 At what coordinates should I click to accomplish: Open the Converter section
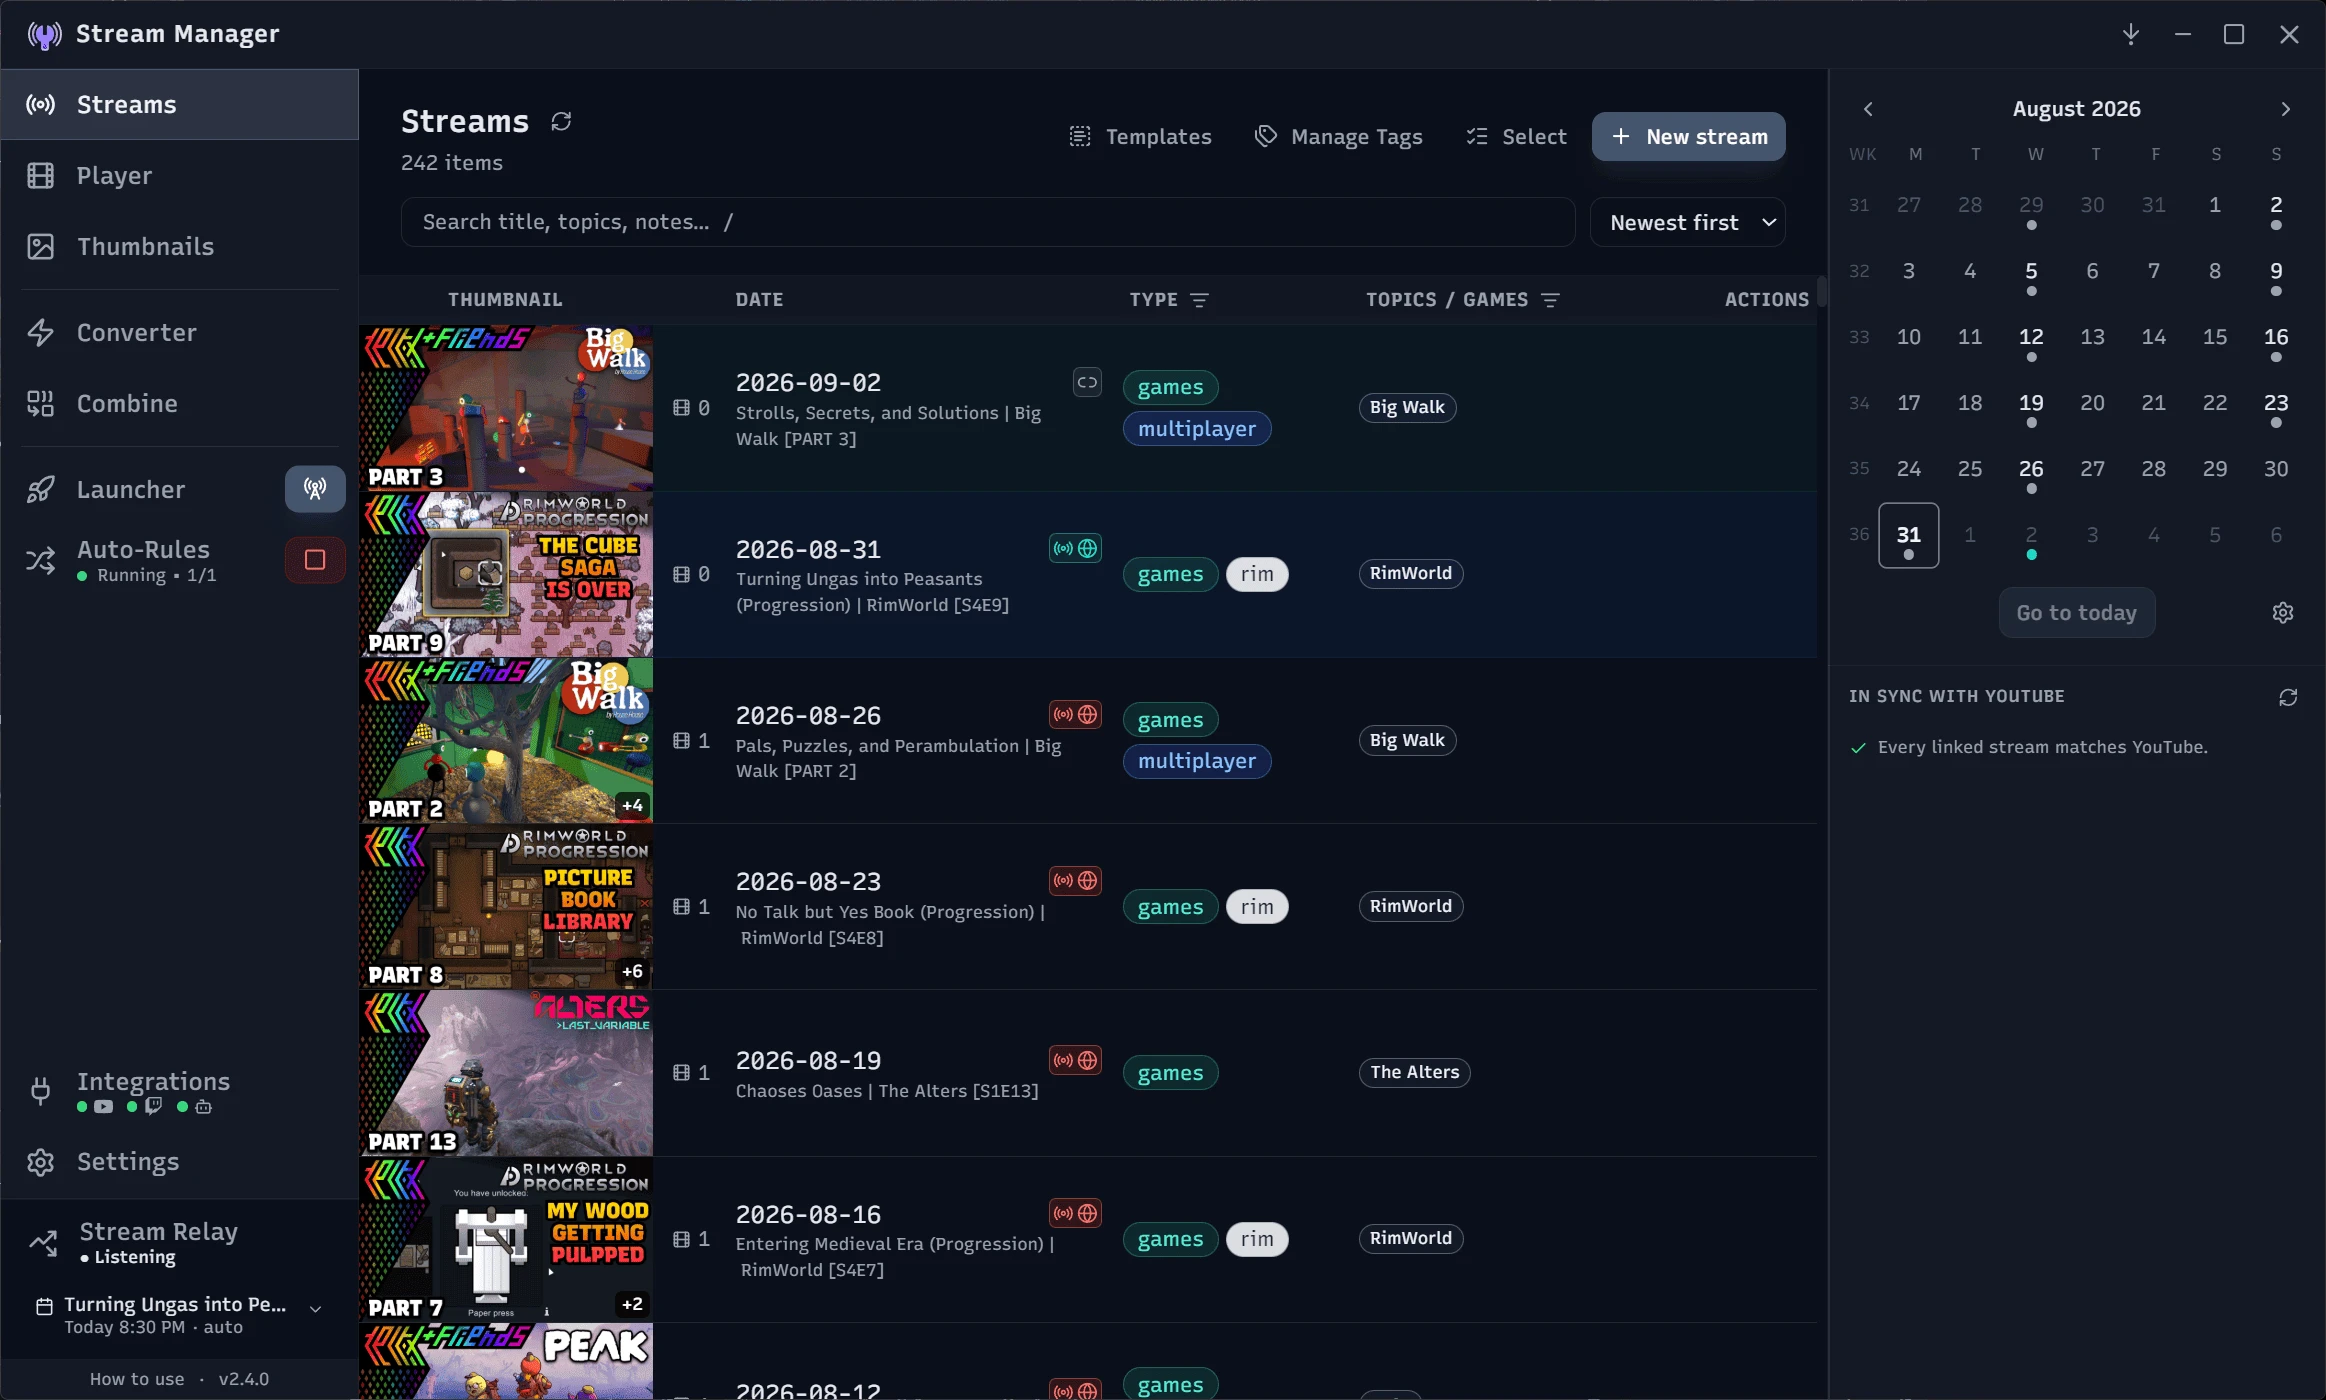[x=180, y=332]
